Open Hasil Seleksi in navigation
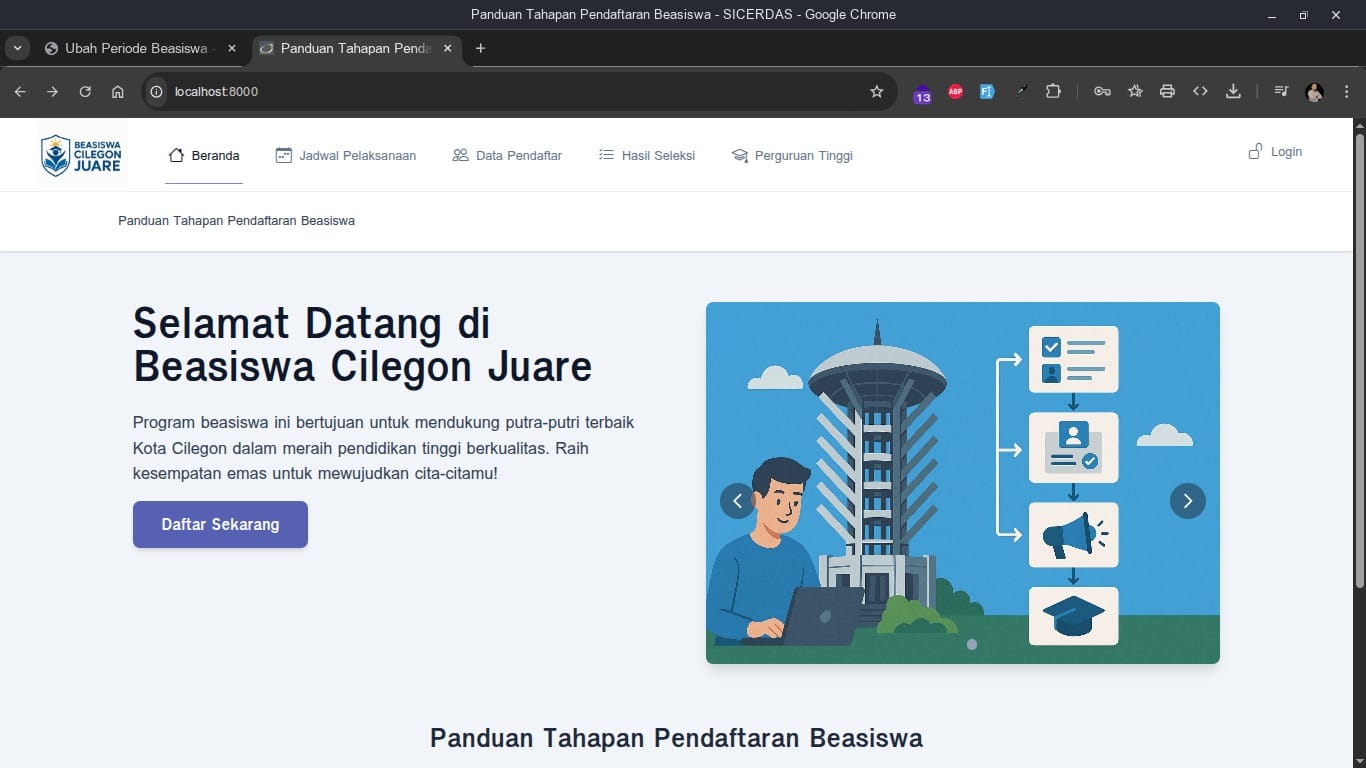Viewport: 1366px width, 768px height. (647, 155)
